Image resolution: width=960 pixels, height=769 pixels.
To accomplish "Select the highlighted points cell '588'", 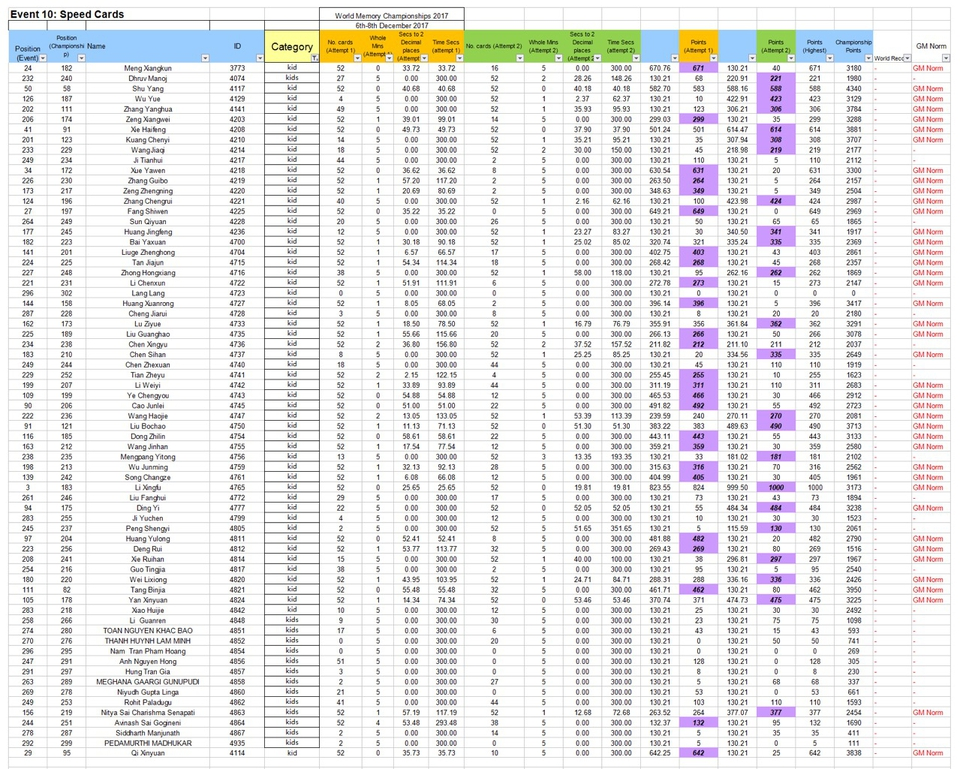I will [x=776, y=89].
